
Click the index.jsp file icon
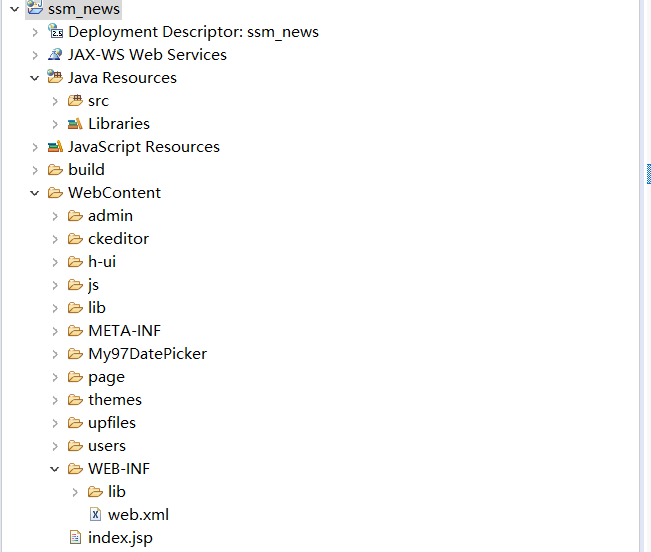point(75,538)
